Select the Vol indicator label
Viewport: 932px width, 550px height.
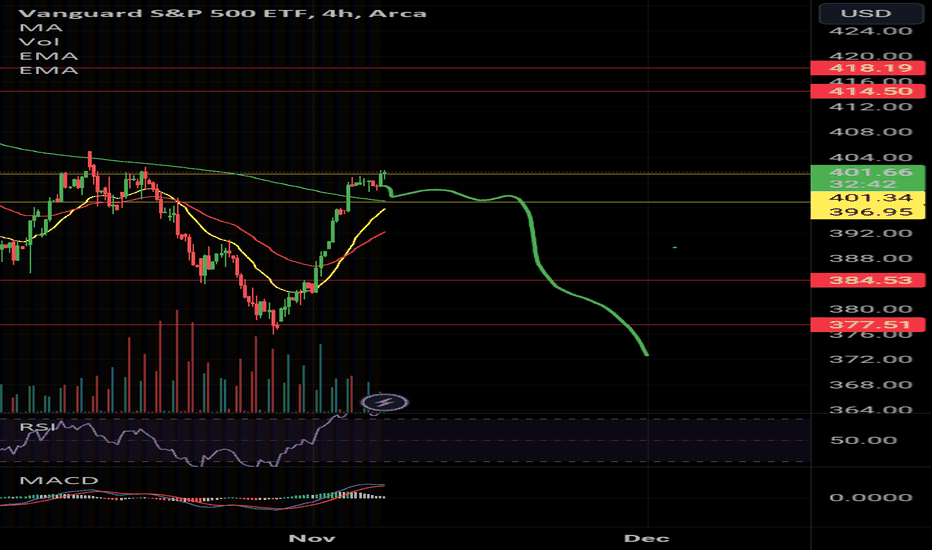coord(39,42)
